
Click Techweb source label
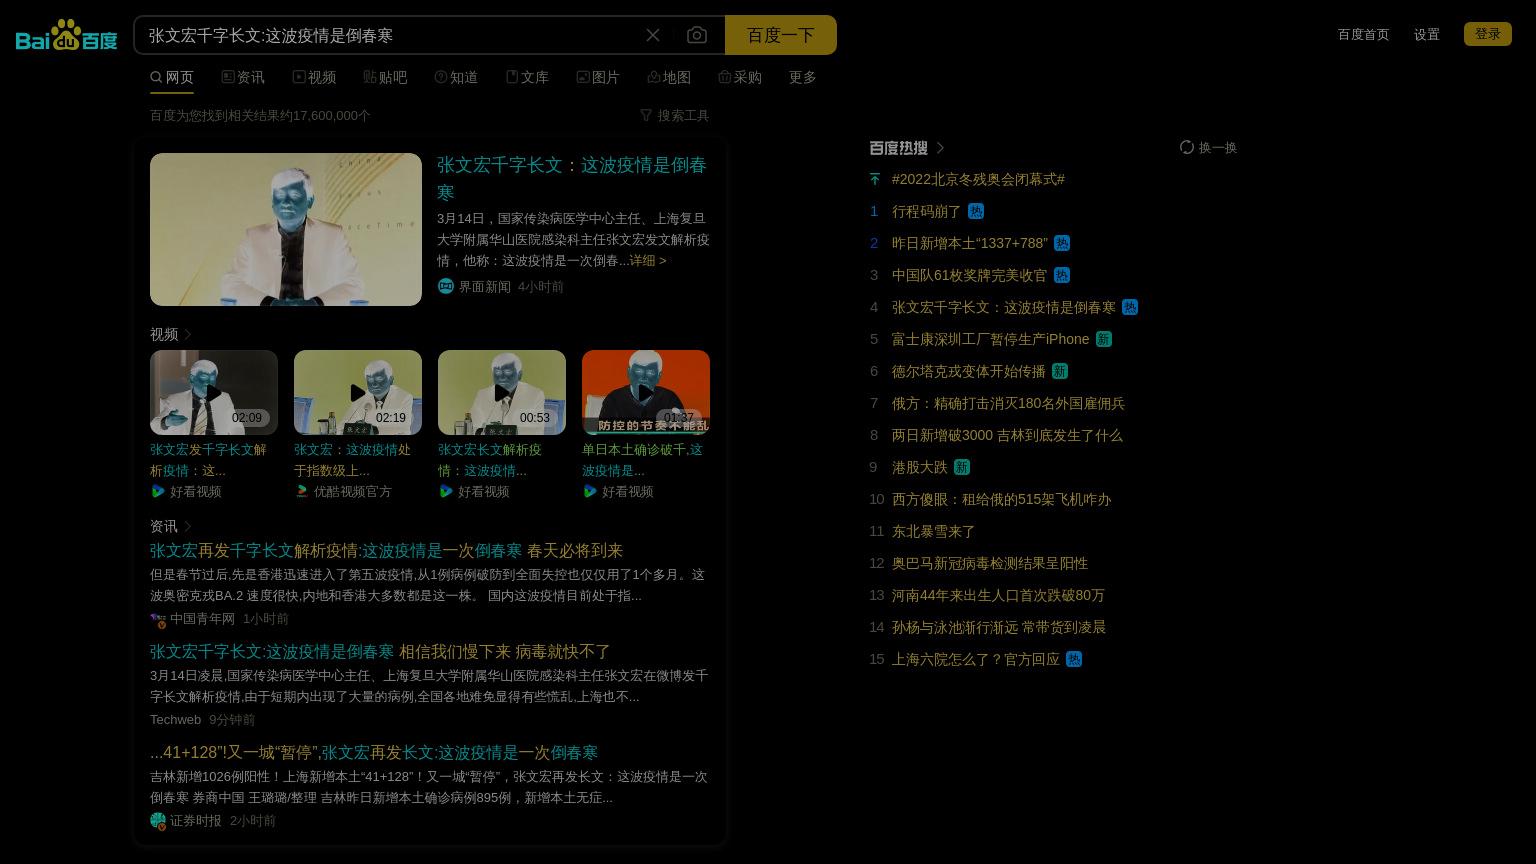pos(175,720)
